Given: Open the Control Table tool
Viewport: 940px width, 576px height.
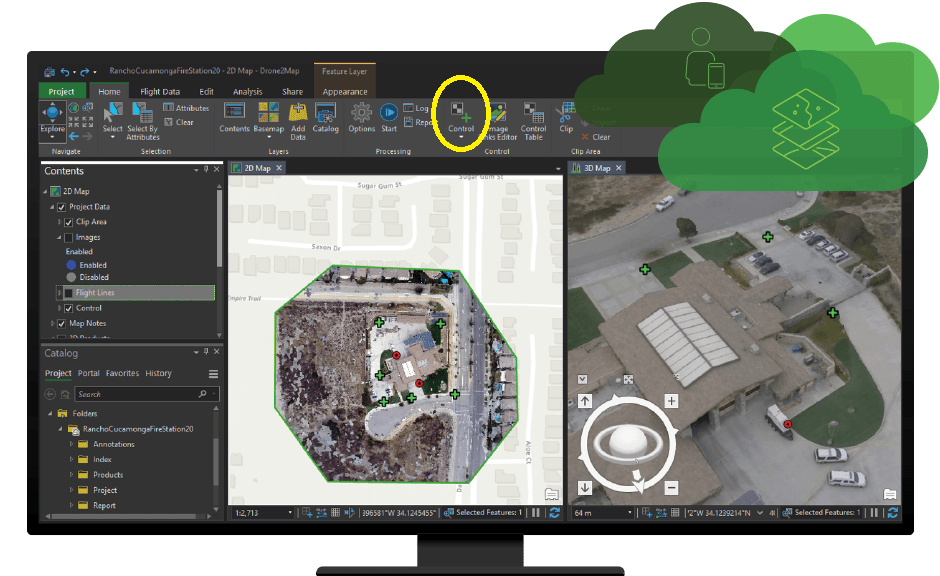Looking at the screenshot, I should 533,122.
